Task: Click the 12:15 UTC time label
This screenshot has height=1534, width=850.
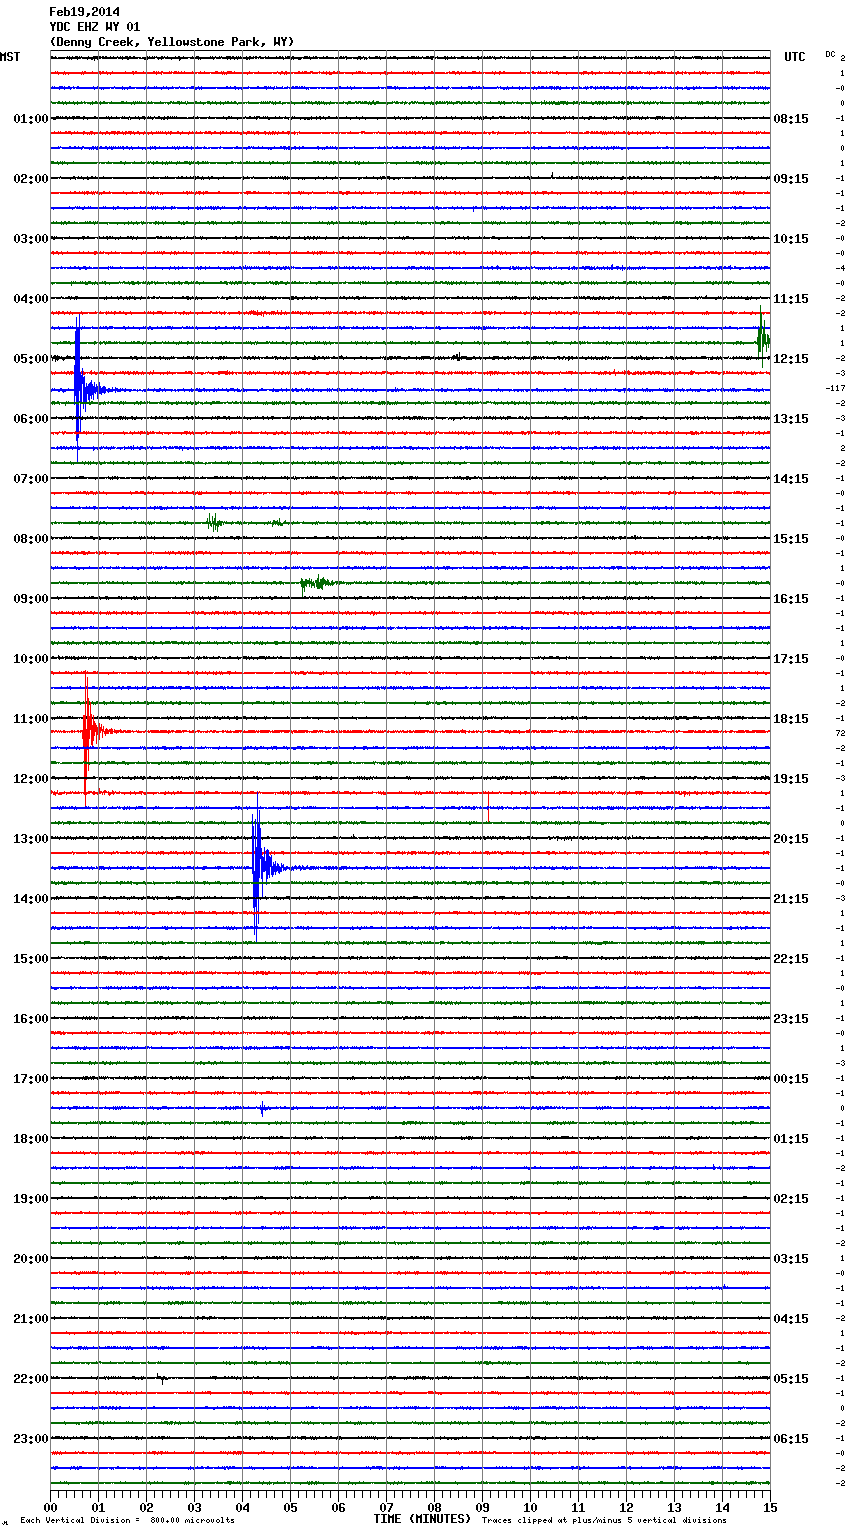Action: (x=791, y=359)
